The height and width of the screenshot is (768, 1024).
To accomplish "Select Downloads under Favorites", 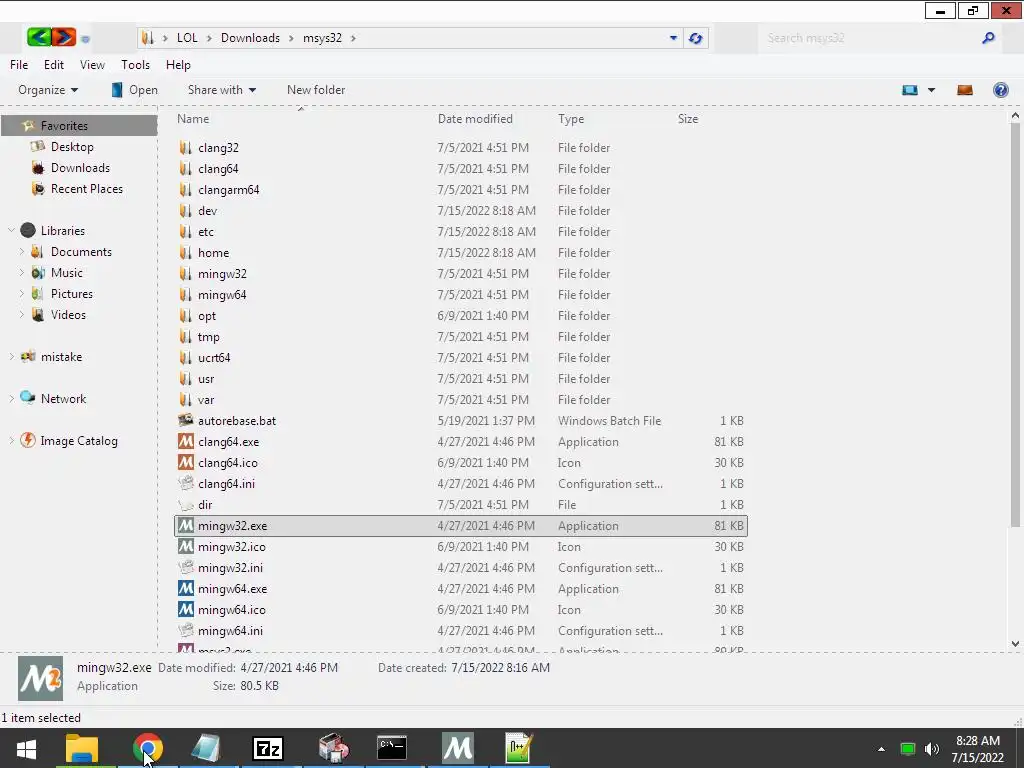I will (80, 168).
